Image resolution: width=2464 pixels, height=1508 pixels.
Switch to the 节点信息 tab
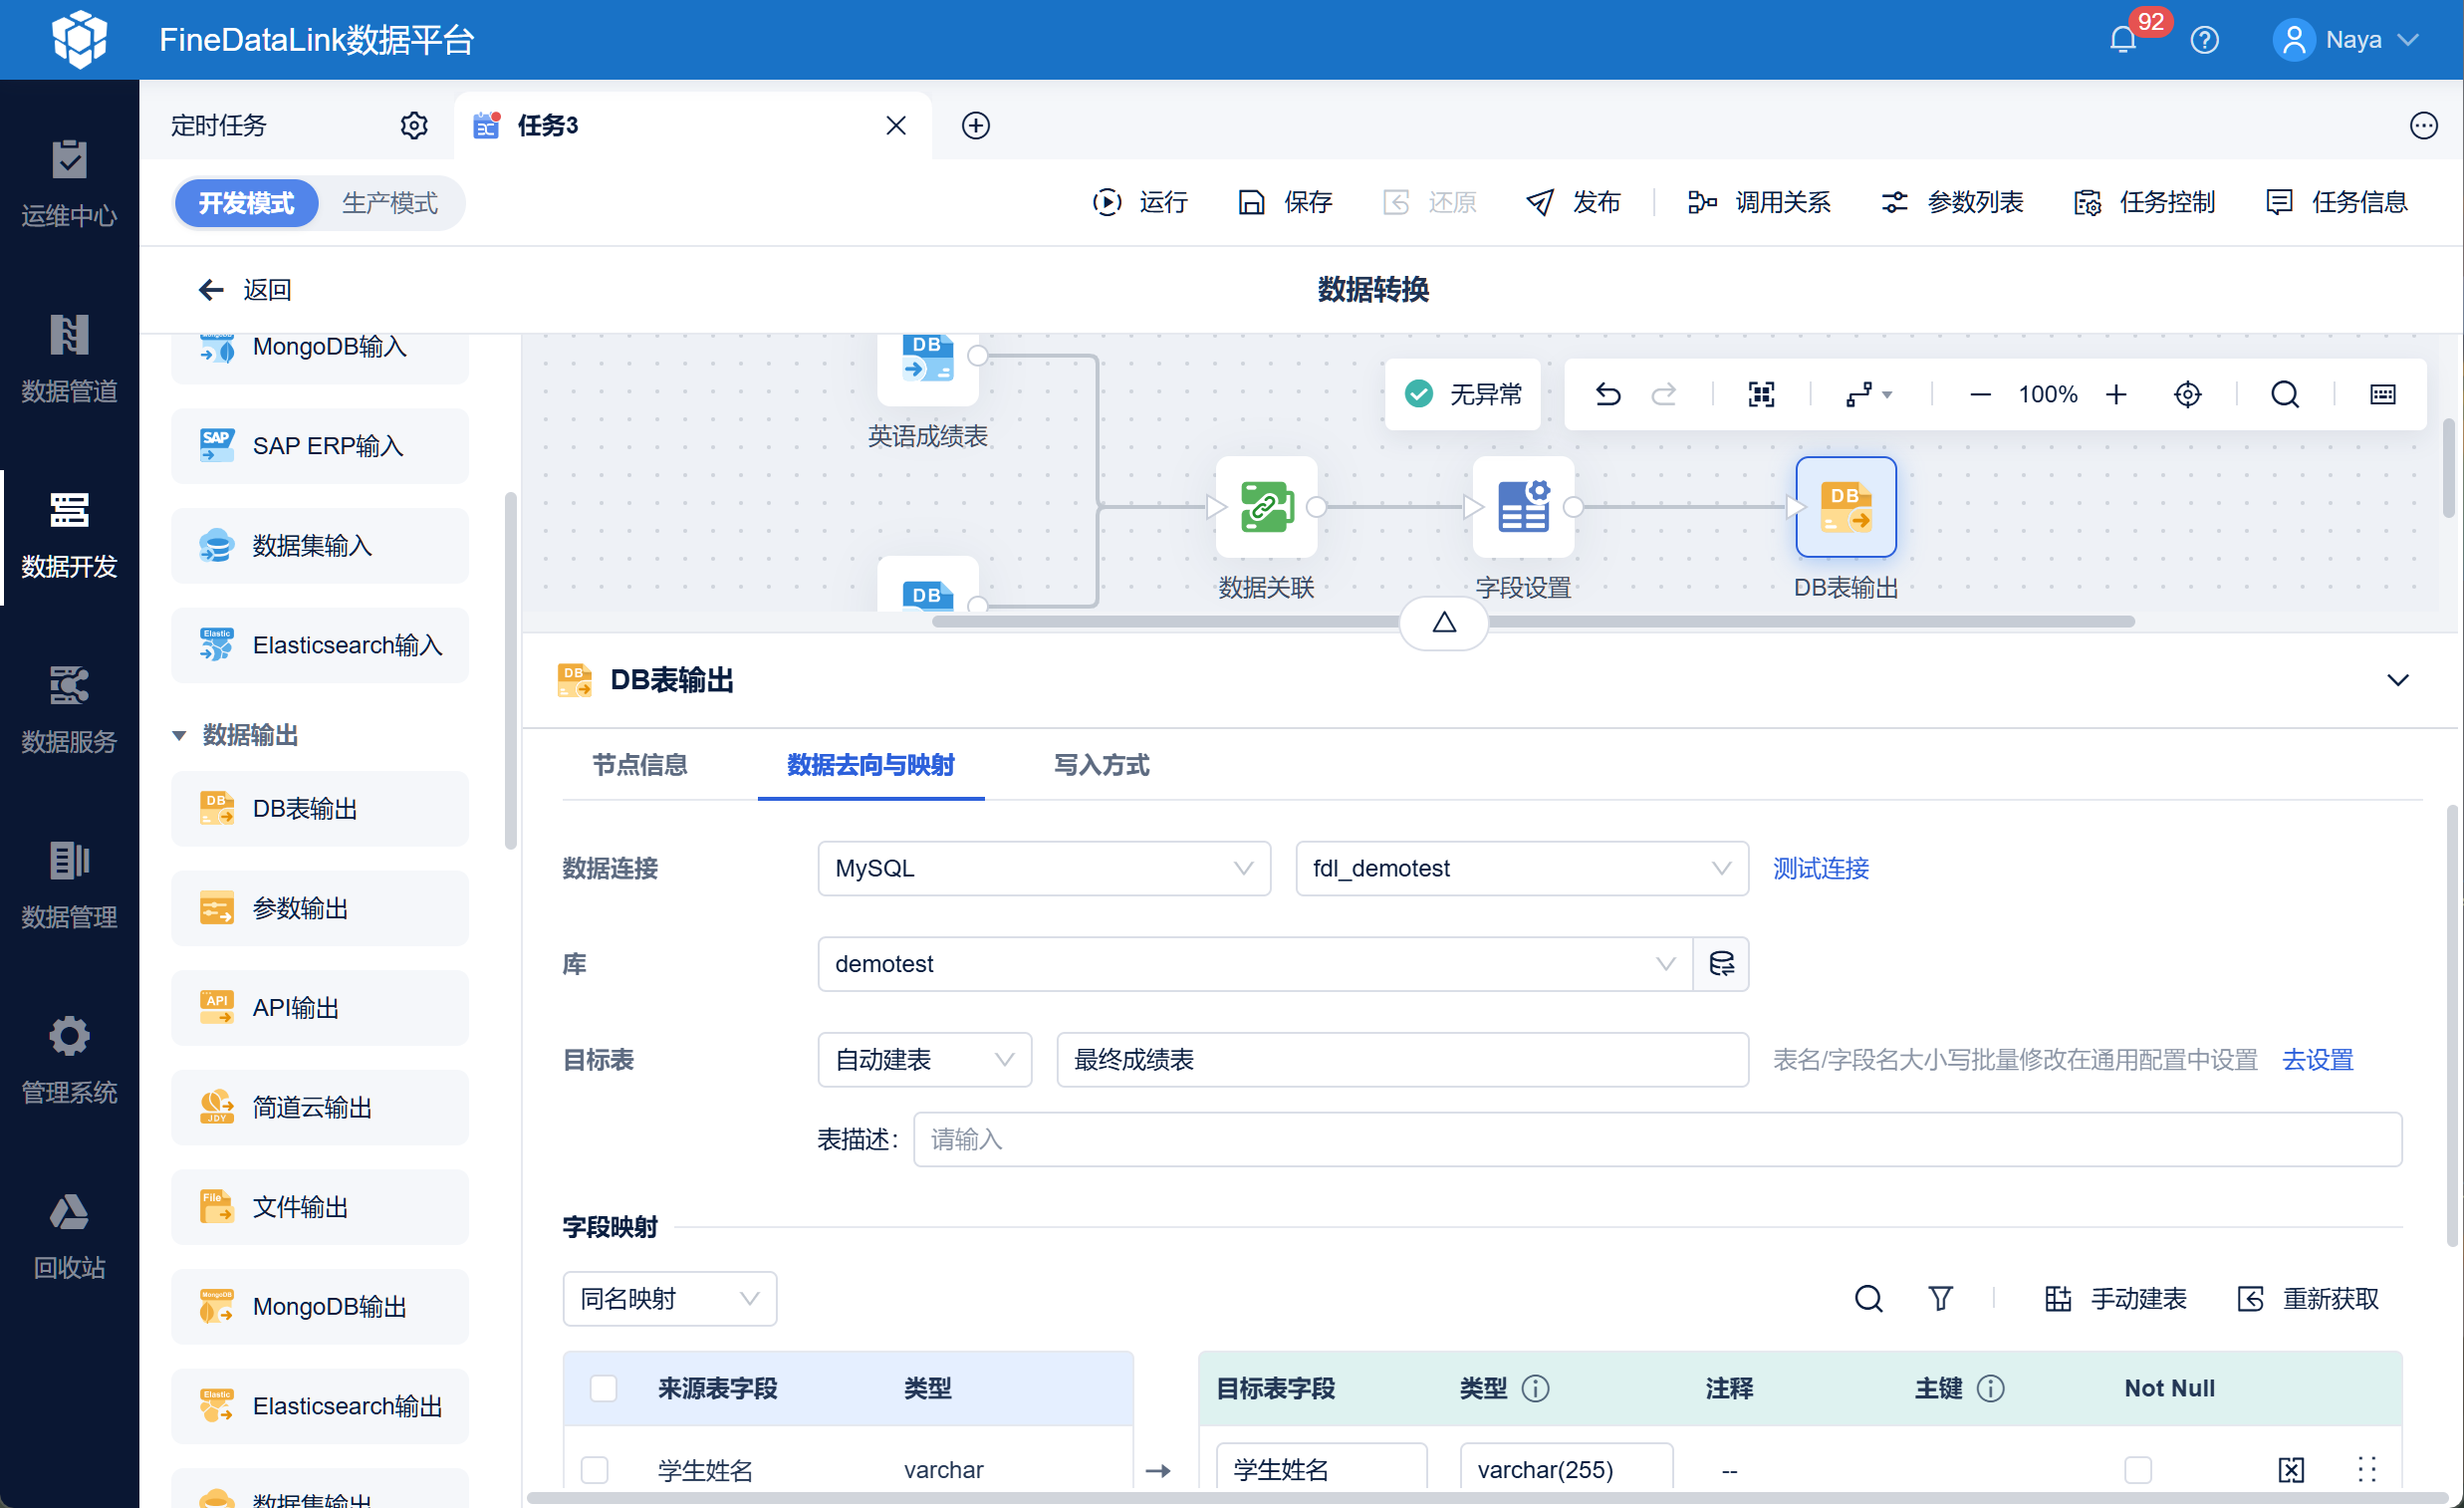pyautogui.click(x=640, y=765)
